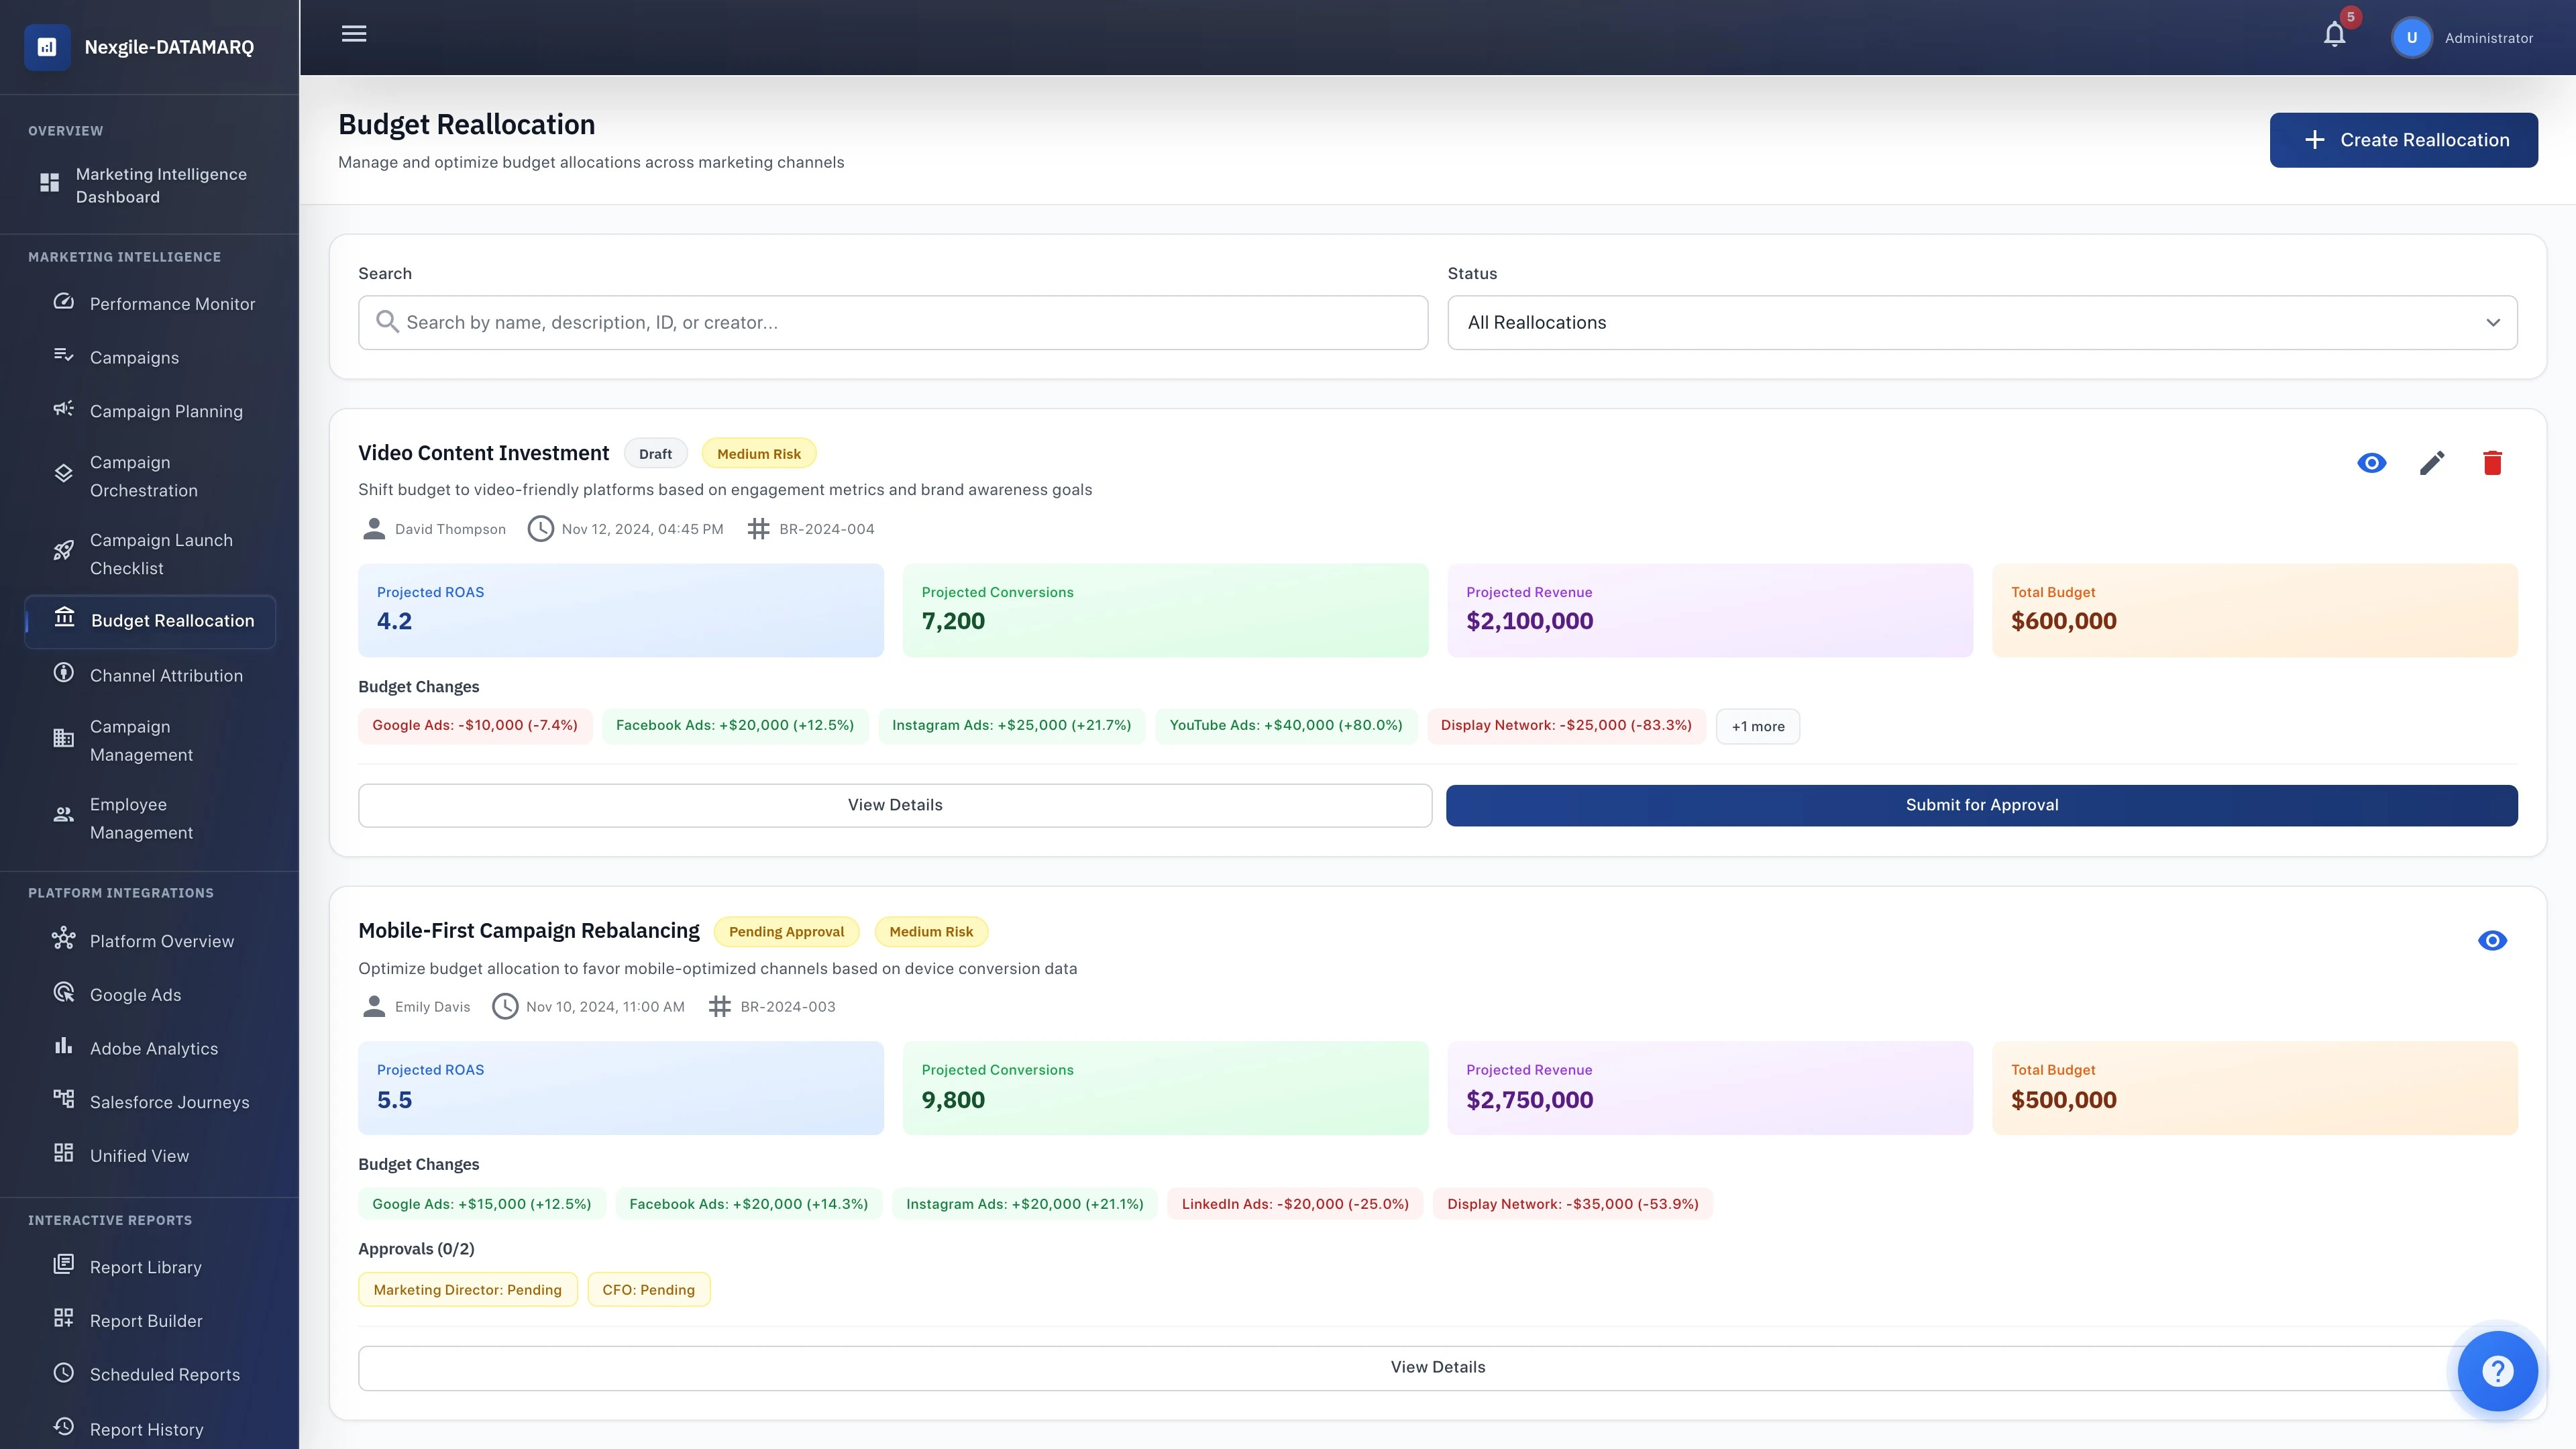Click the hamburger menu icon
This screenshot has width=2576, height=1449.
pyautogui.click(x=354, y=34)
